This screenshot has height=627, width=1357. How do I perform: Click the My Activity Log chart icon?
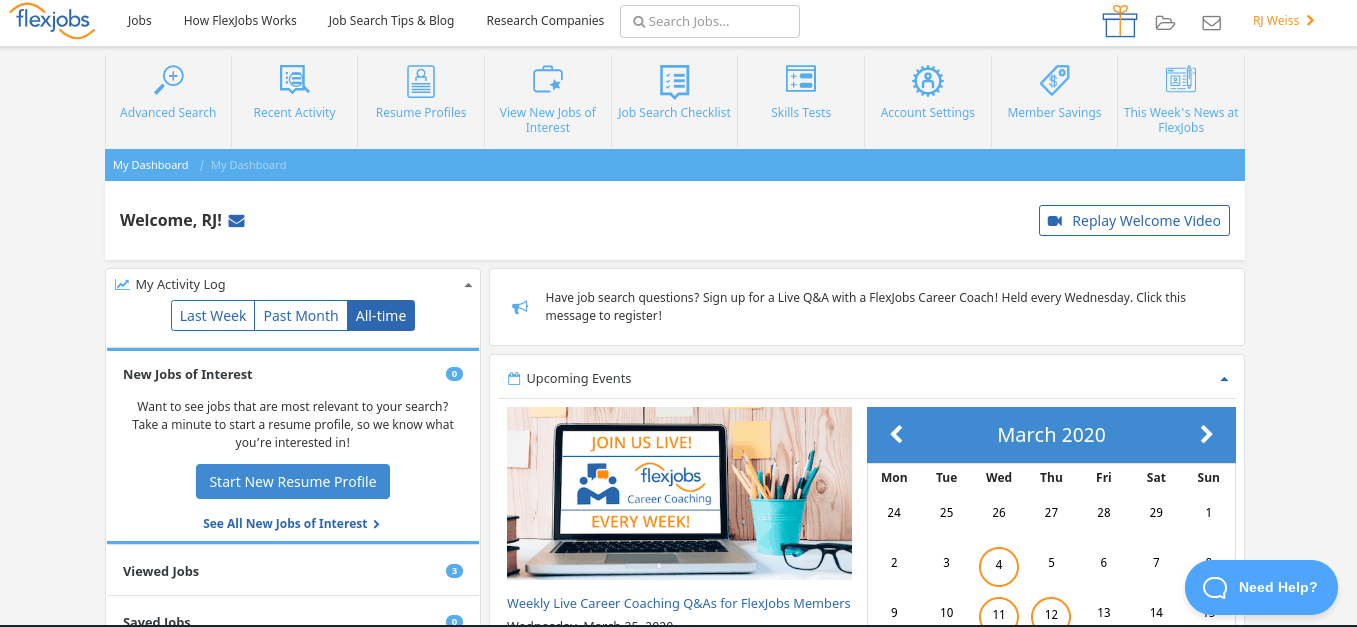[122, 285]
